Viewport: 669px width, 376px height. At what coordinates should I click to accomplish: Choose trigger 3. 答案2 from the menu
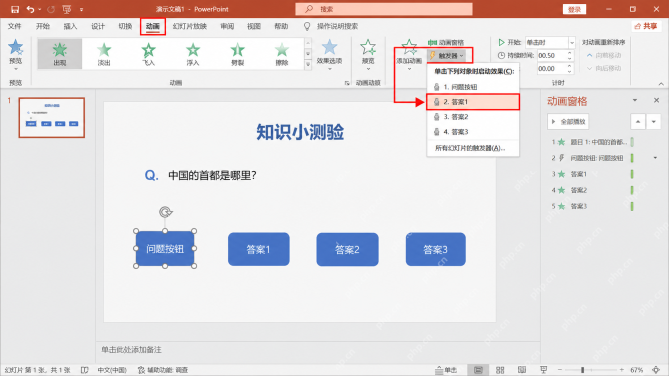(473, 117)
